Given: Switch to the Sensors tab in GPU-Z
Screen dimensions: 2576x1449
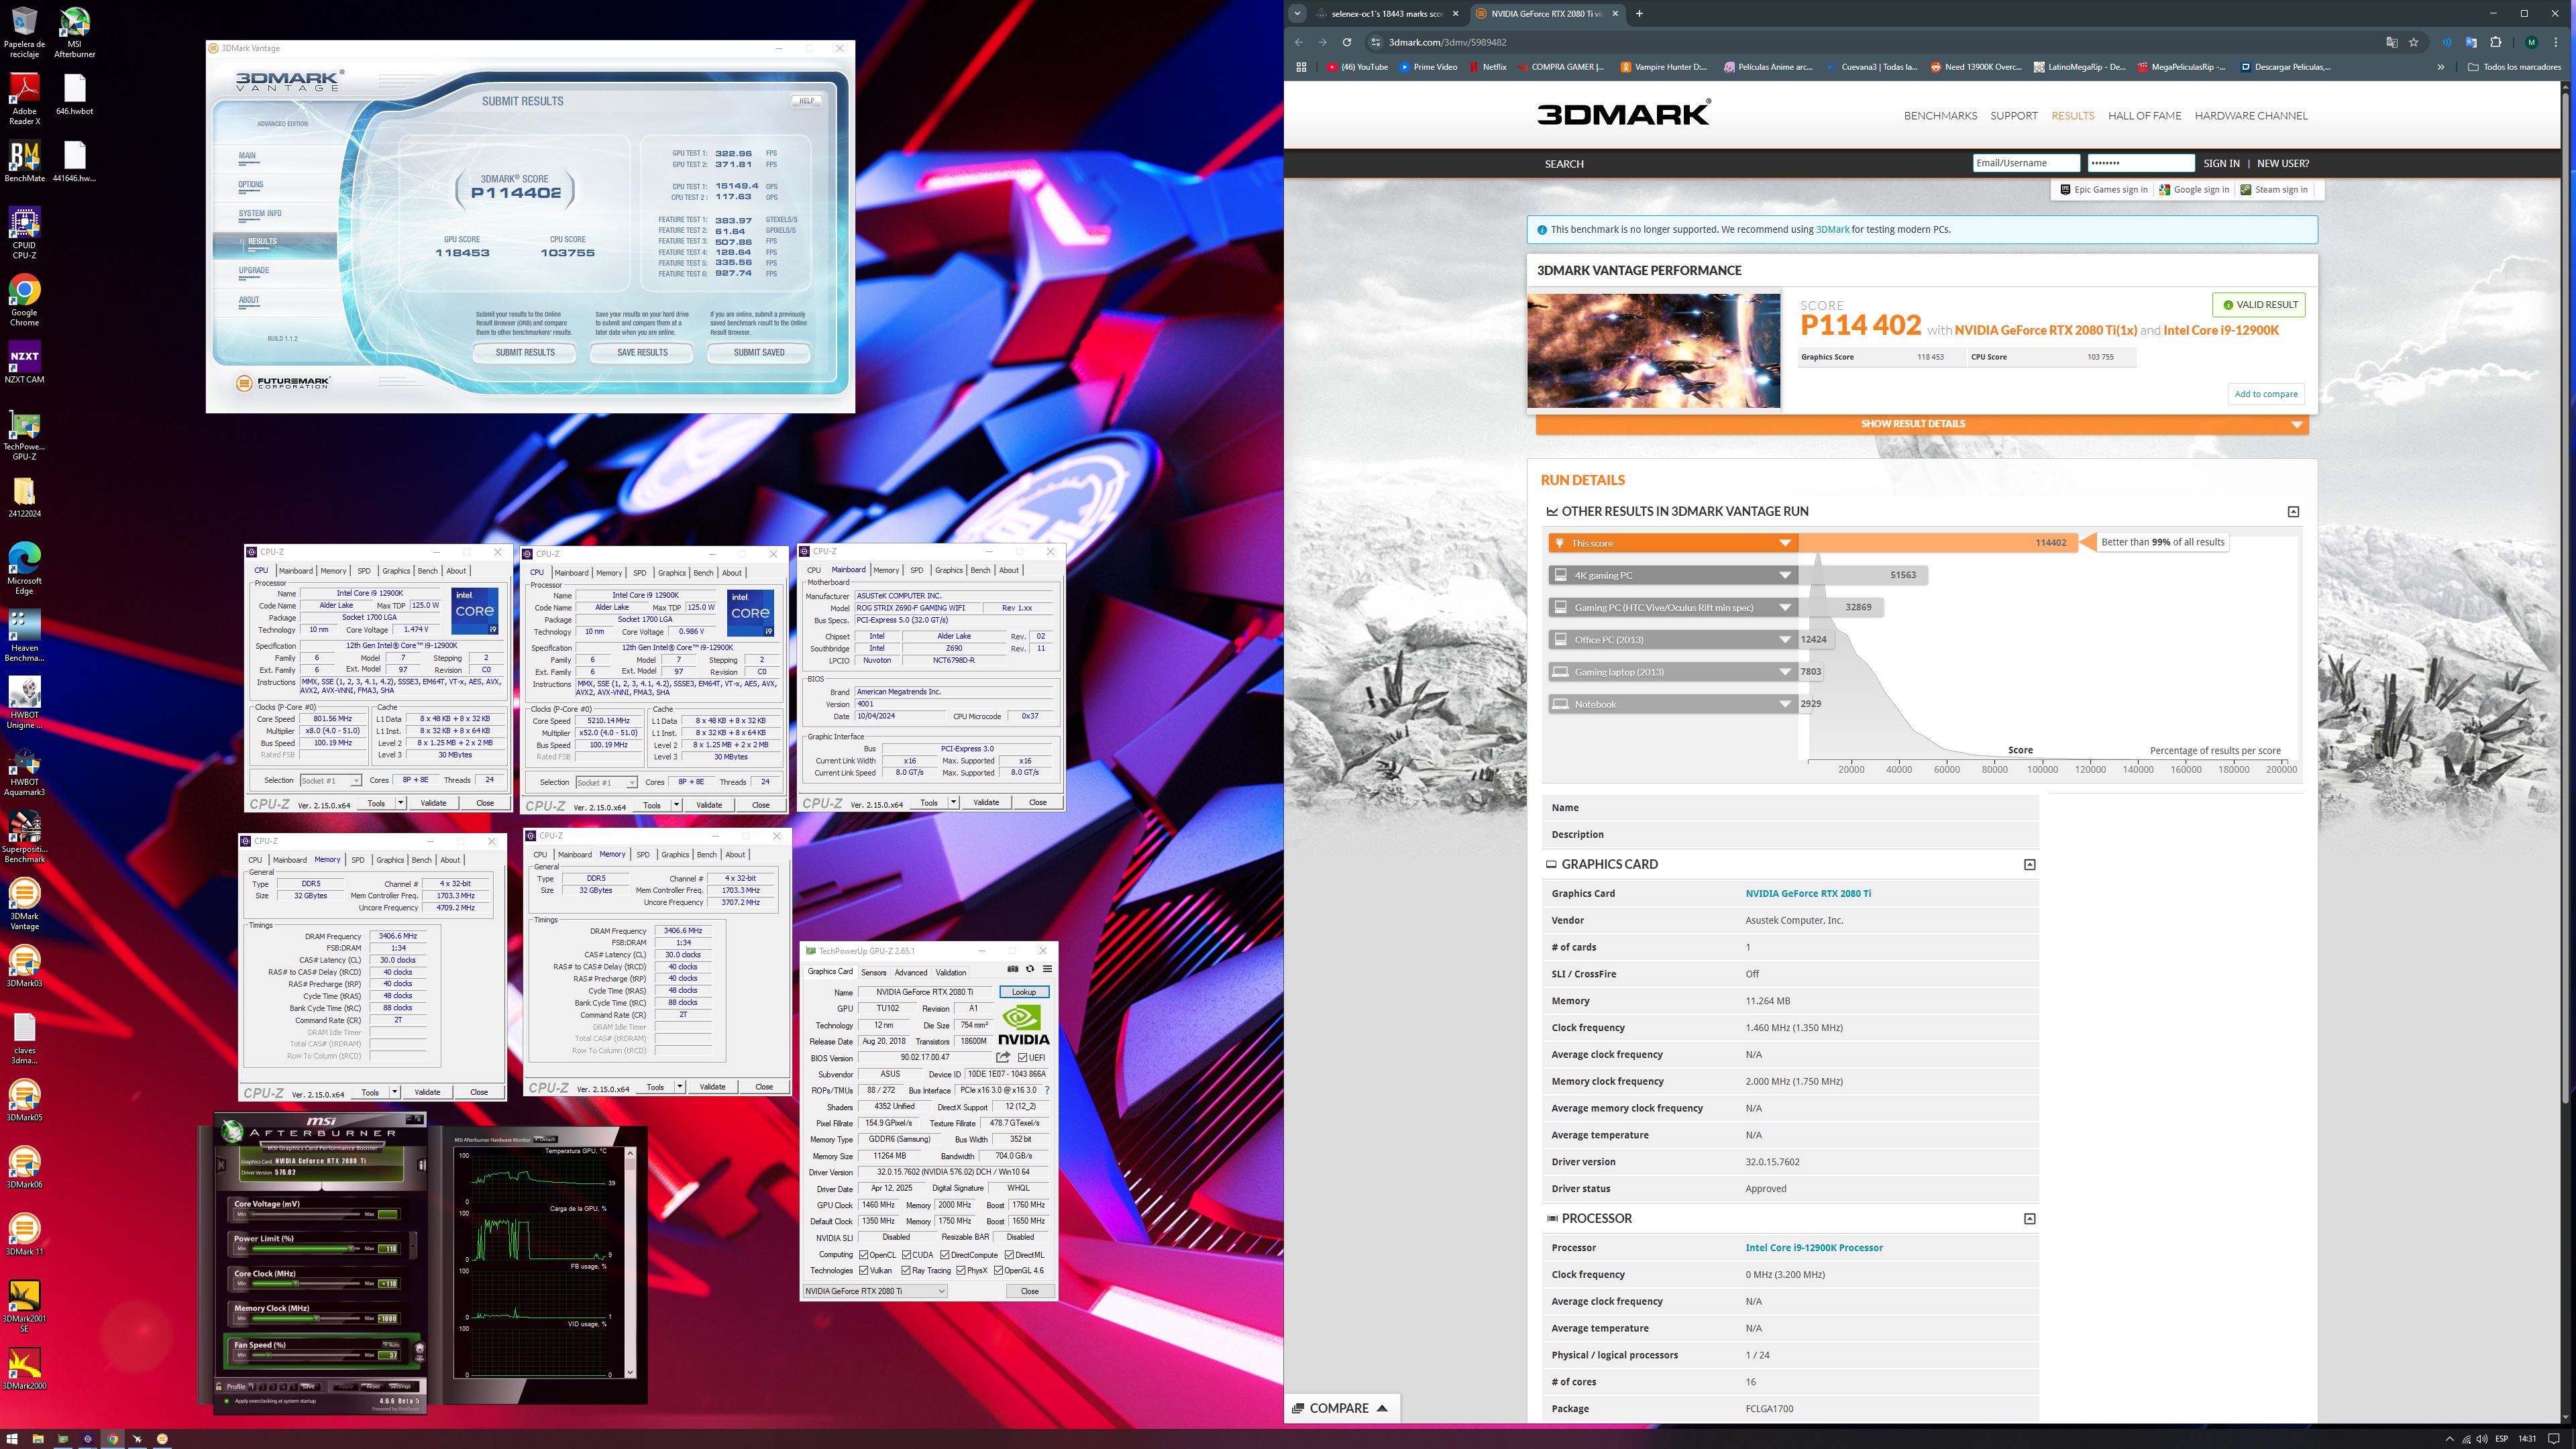Looking at the screenshot, I should click(x=873, y=972).
